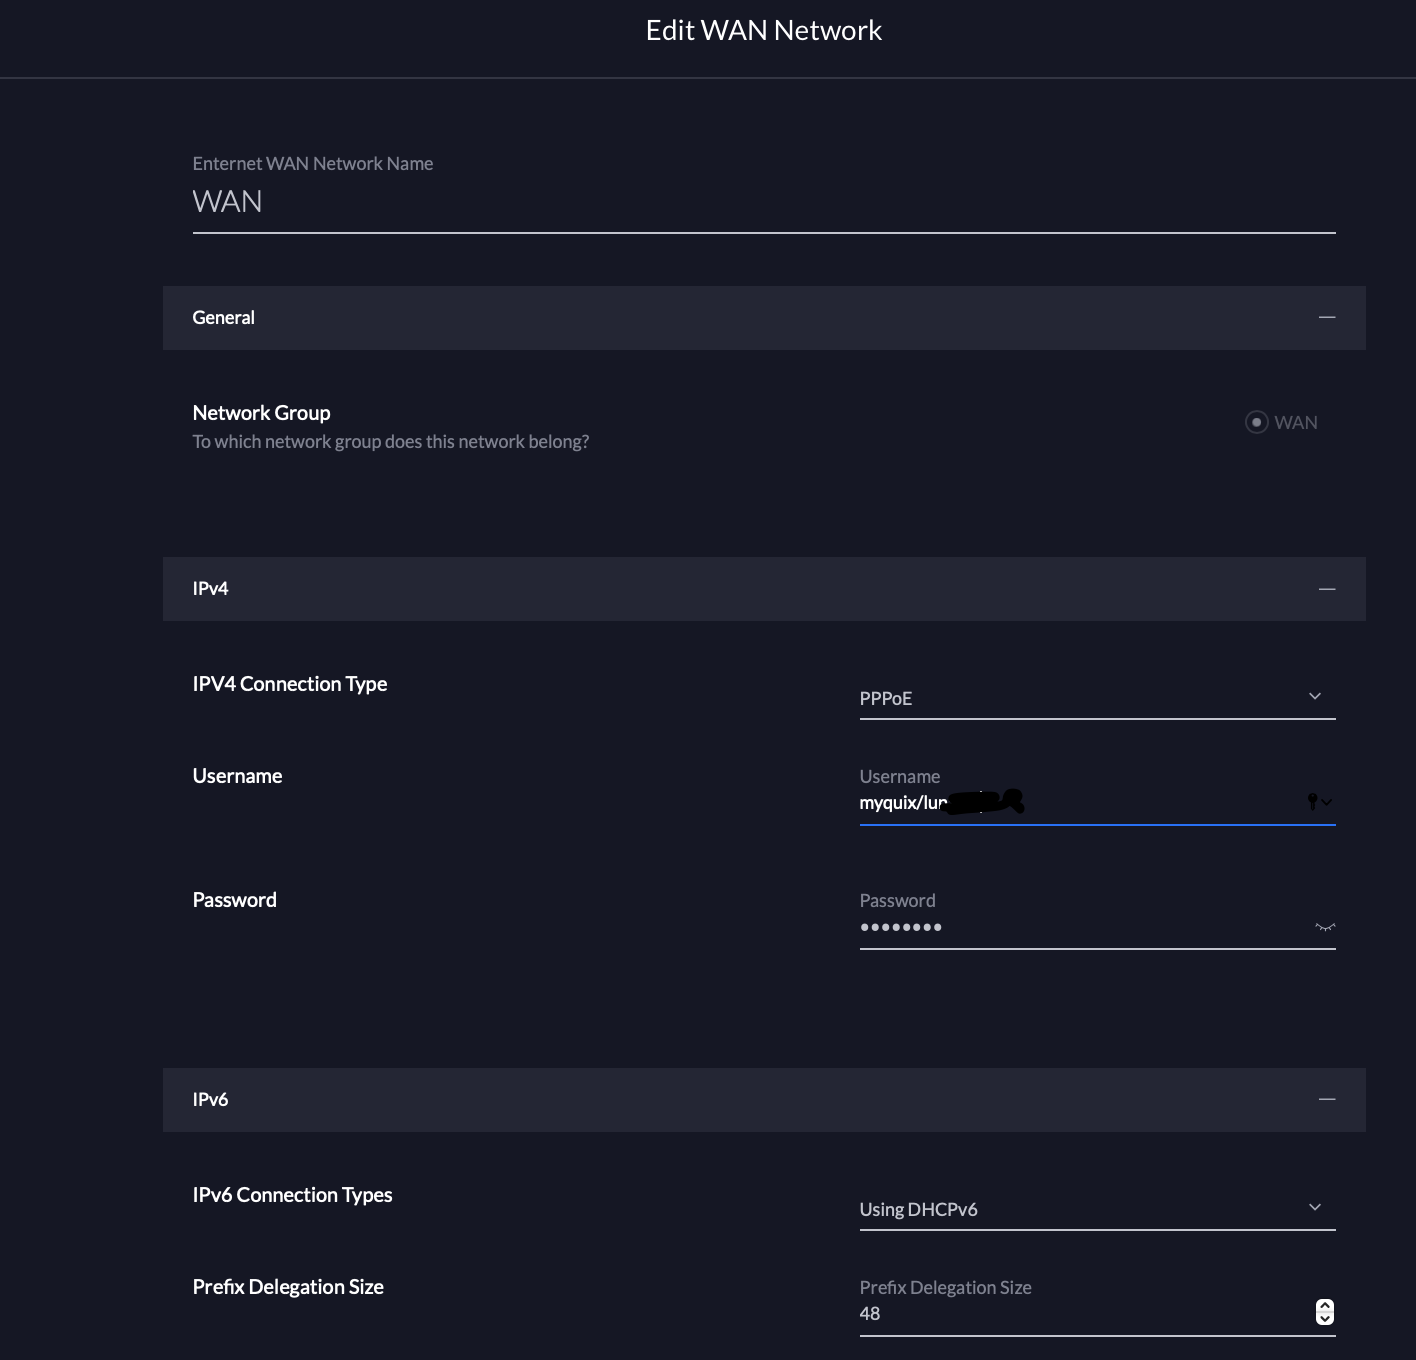Focus the WAN Network Name field
Screen dimensions: 1416x1360
click(763, 202)
